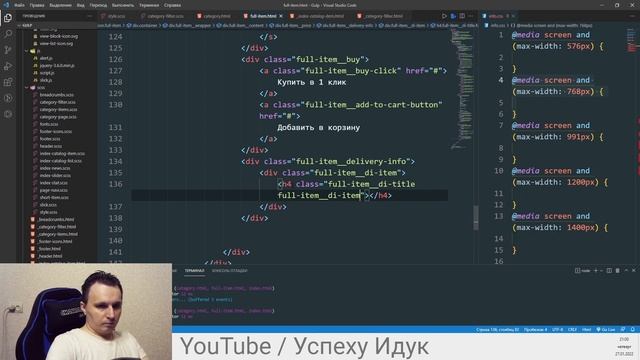
Task: Open the explorer panel more actions menu
Action: [x=90, y=16]
